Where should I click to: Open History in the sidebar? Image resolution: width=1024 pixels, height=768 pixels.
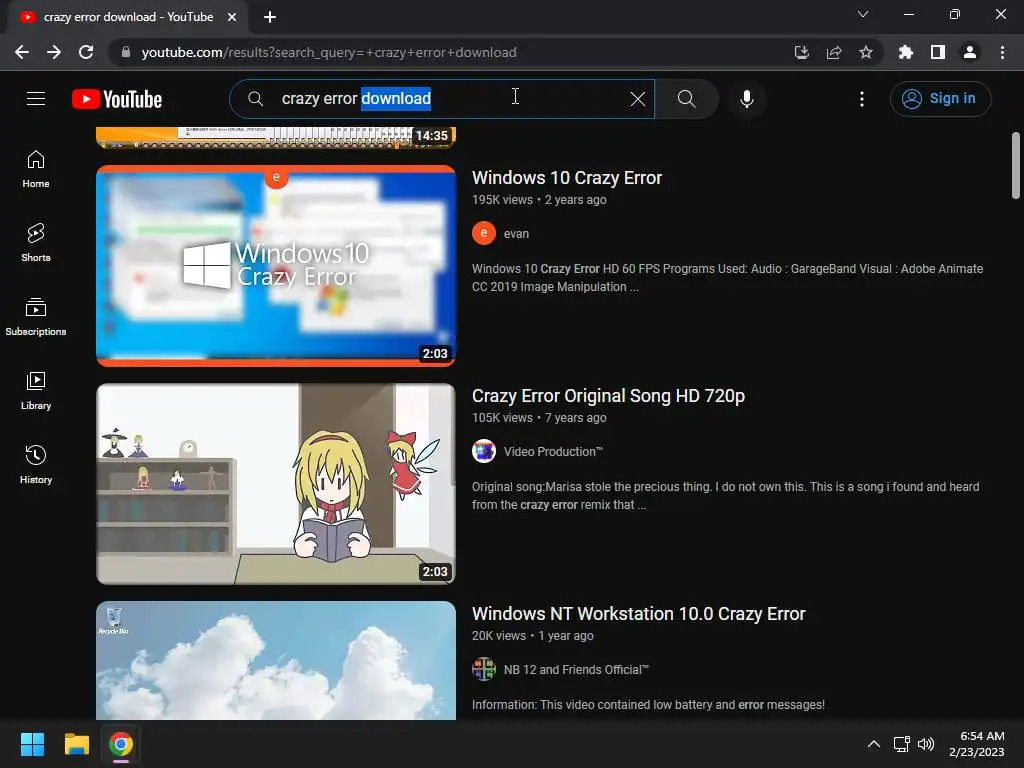pos(36,464)
